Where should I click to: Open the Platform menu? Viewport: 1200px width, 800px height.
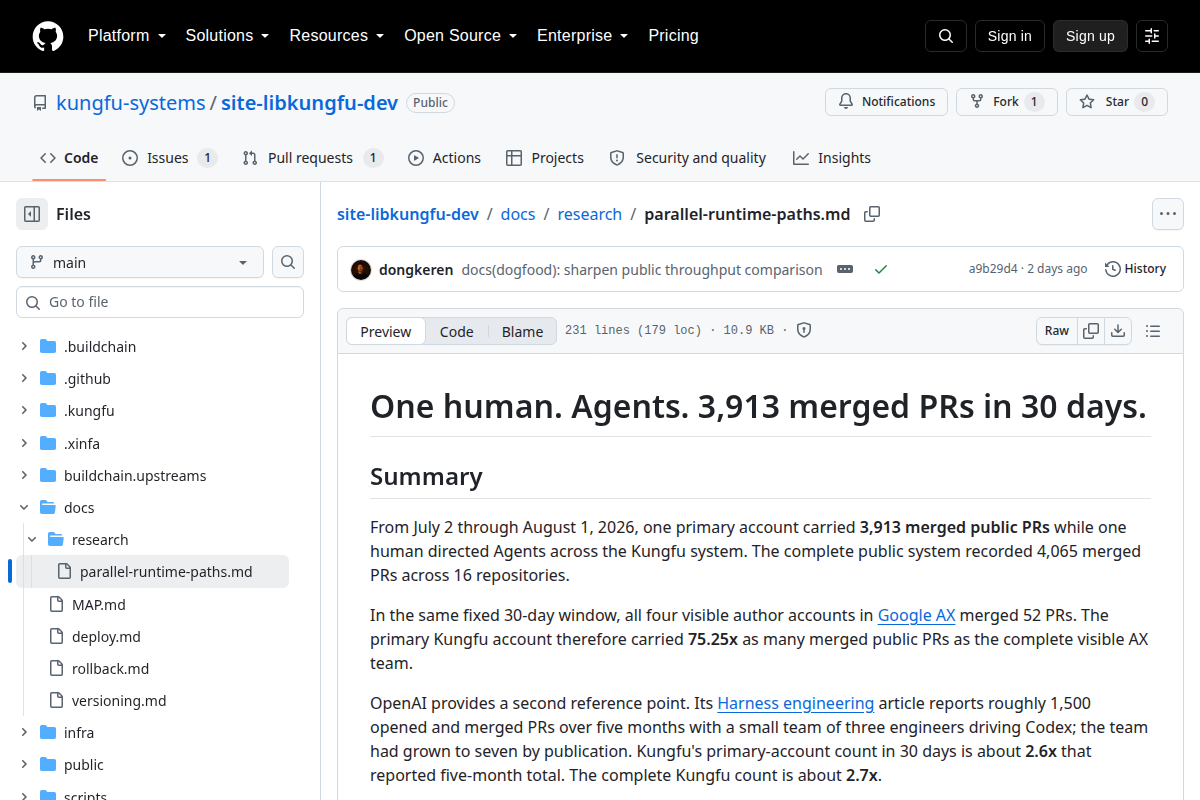[x=126, y=36]
